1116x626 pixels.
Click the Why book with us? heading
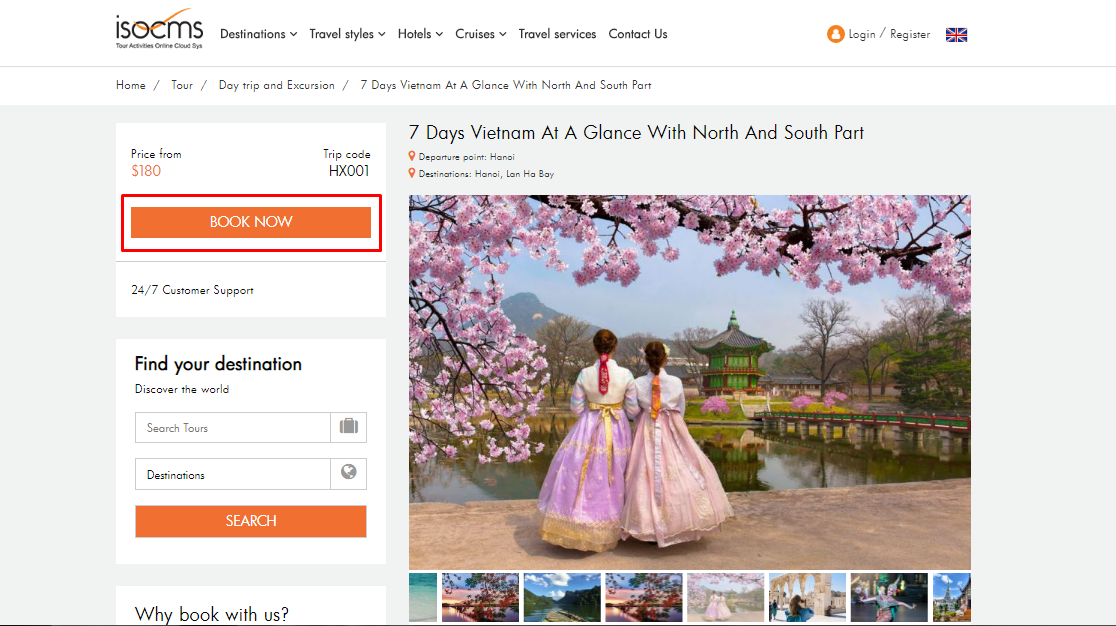pos(211,614)
